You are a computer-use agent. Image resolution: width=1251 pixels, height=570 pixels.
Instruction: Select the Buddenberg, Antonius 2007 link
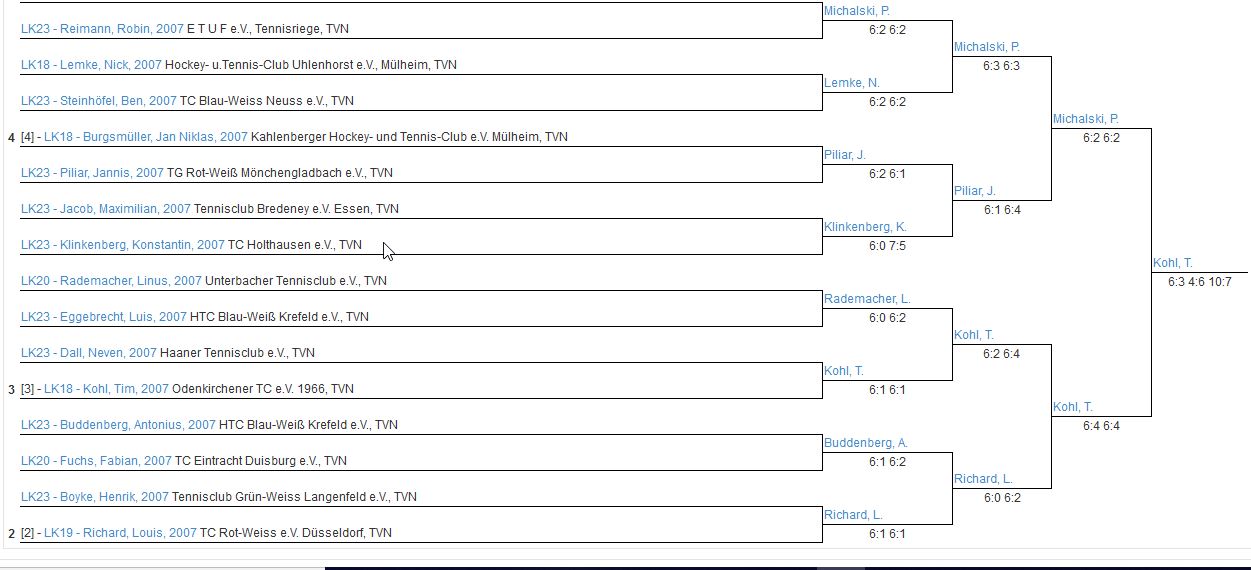coord(118,425)
